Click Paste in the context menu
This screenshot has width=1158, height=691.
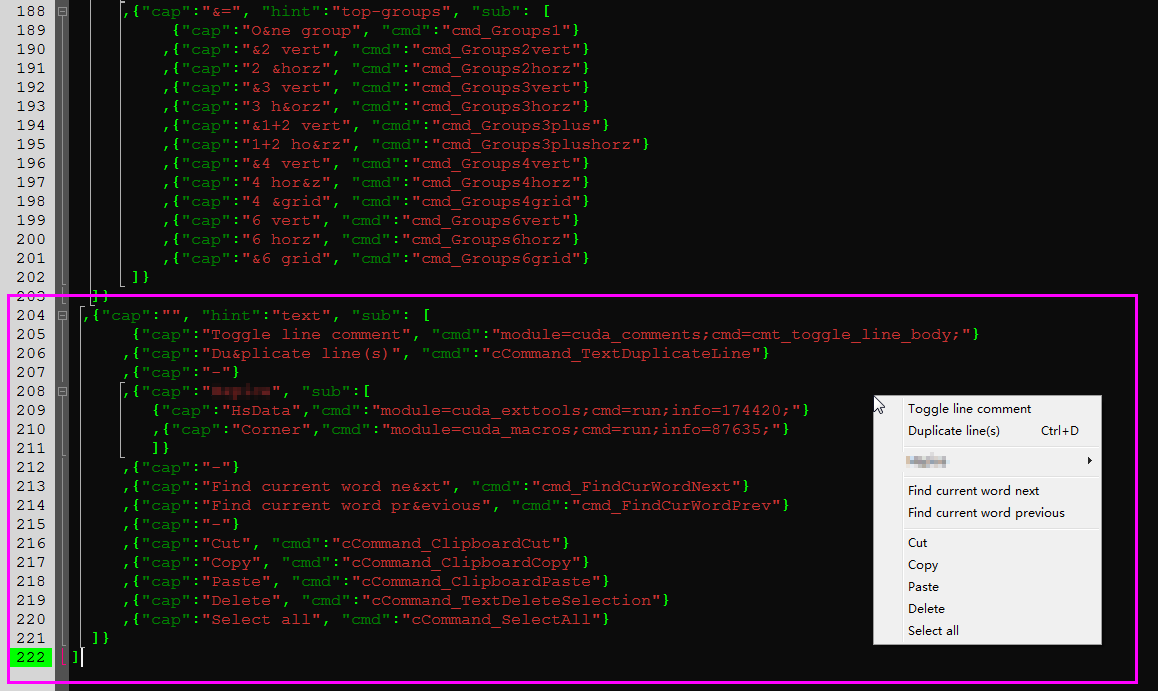(923, 587)
